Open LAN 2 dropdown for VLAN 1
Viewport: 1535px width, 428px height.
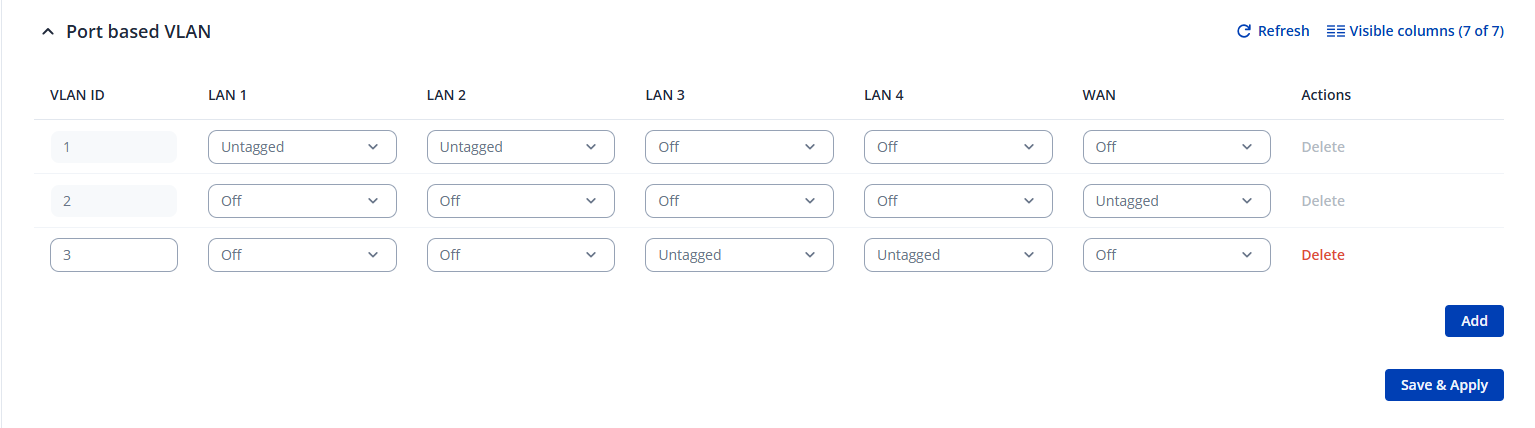(520, 147)
